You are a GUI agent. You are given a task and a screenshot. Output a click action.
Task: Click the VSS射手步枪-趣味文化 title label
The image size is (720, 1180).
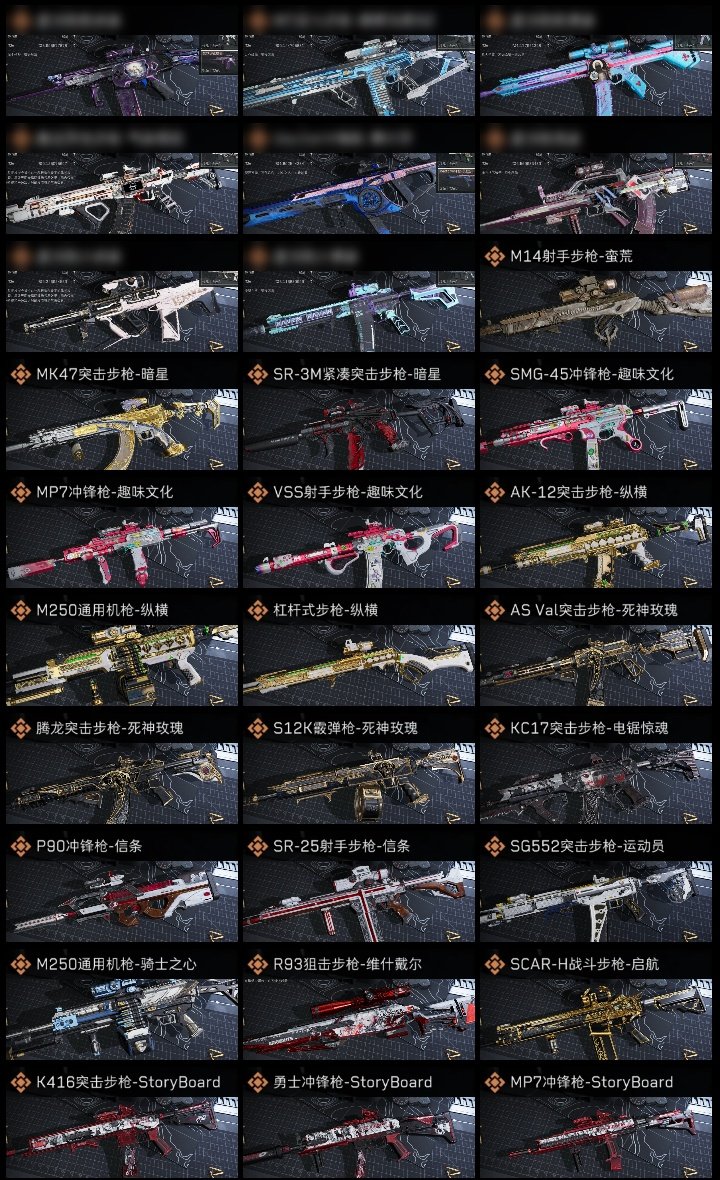[348, 492]
